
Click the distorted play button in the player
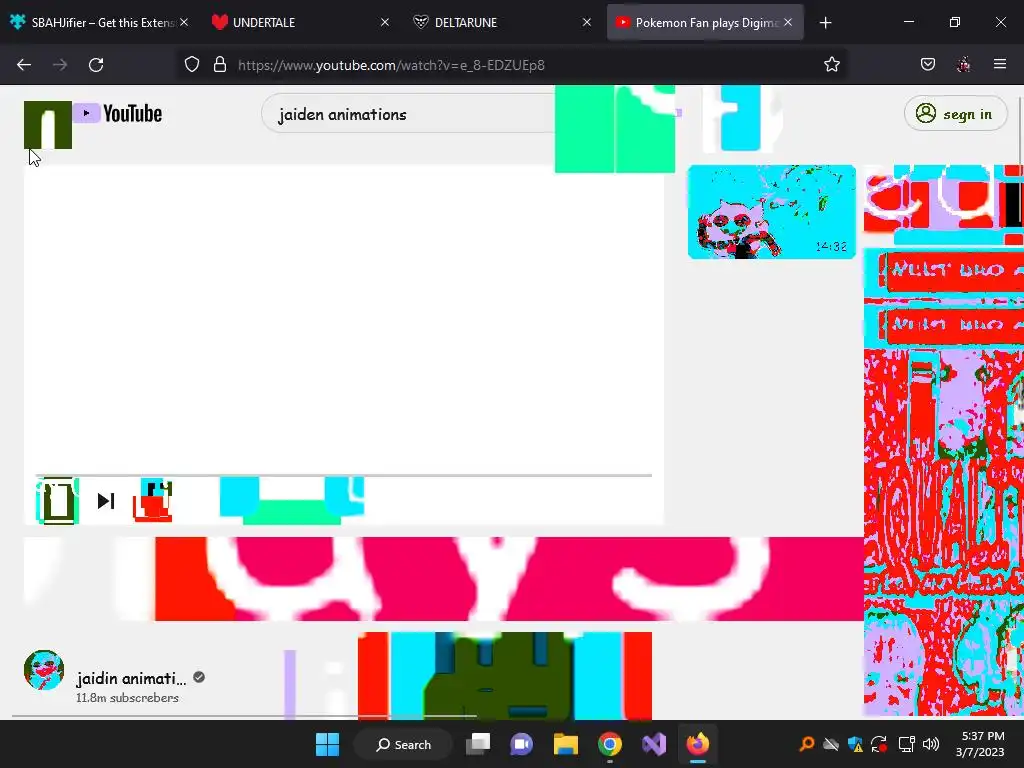click(x=57, y=501)
